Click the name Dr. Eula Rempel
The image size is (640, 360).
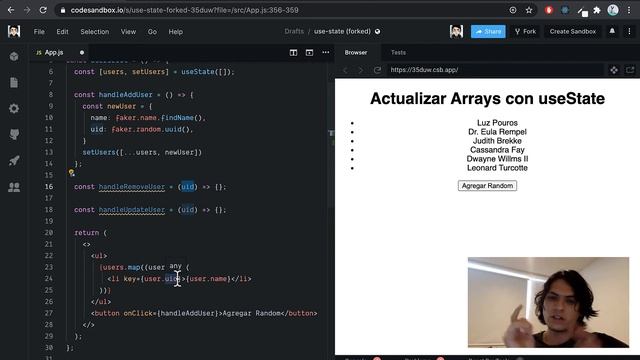(497, 132)
